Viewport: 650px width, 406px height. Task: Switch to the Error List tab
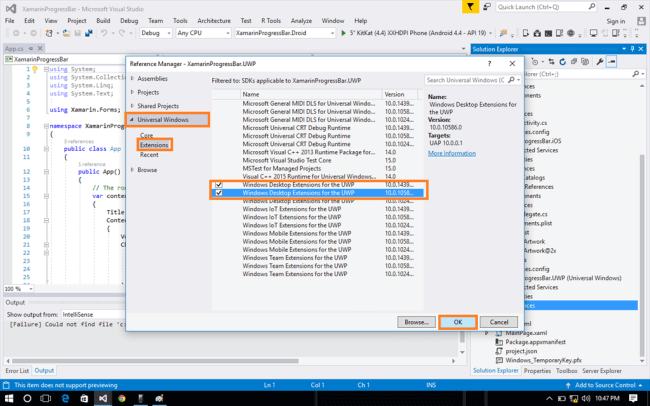[17, 371]
